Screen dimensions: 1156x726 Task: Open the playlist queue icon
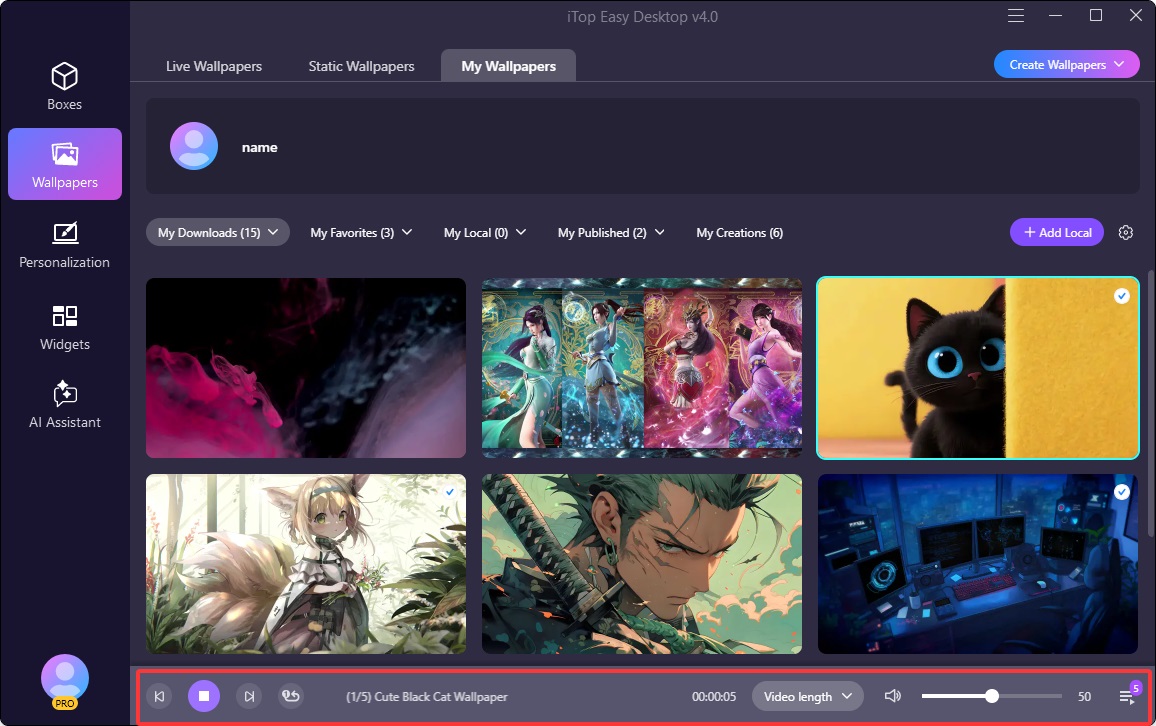1127,696
